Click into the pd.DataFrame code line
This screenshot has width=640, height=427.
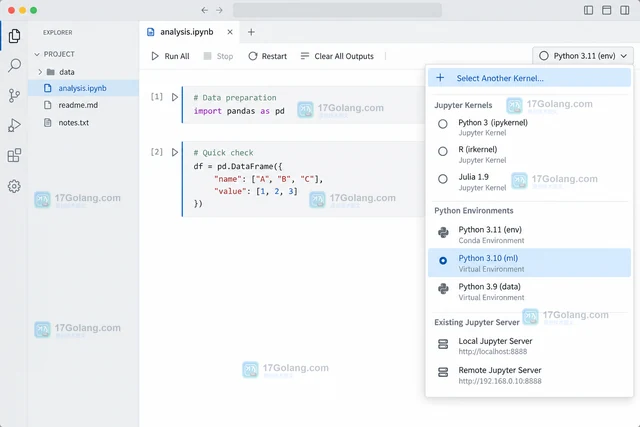coord(238,166)
